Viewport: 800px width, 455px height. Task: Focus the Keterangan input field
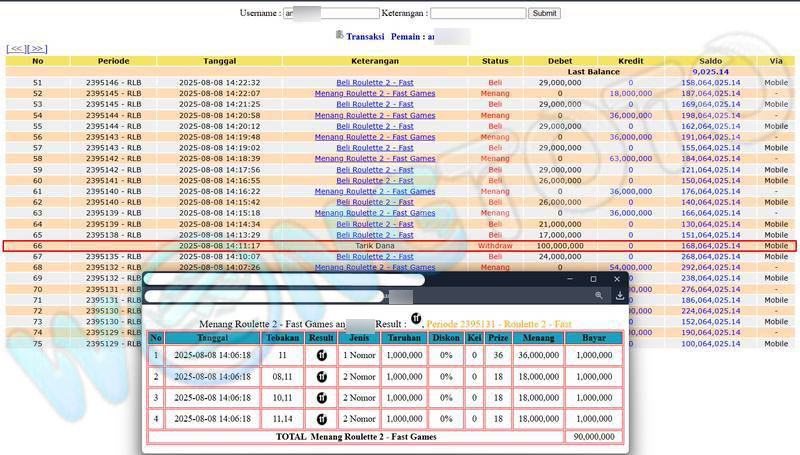click(478, 13)
